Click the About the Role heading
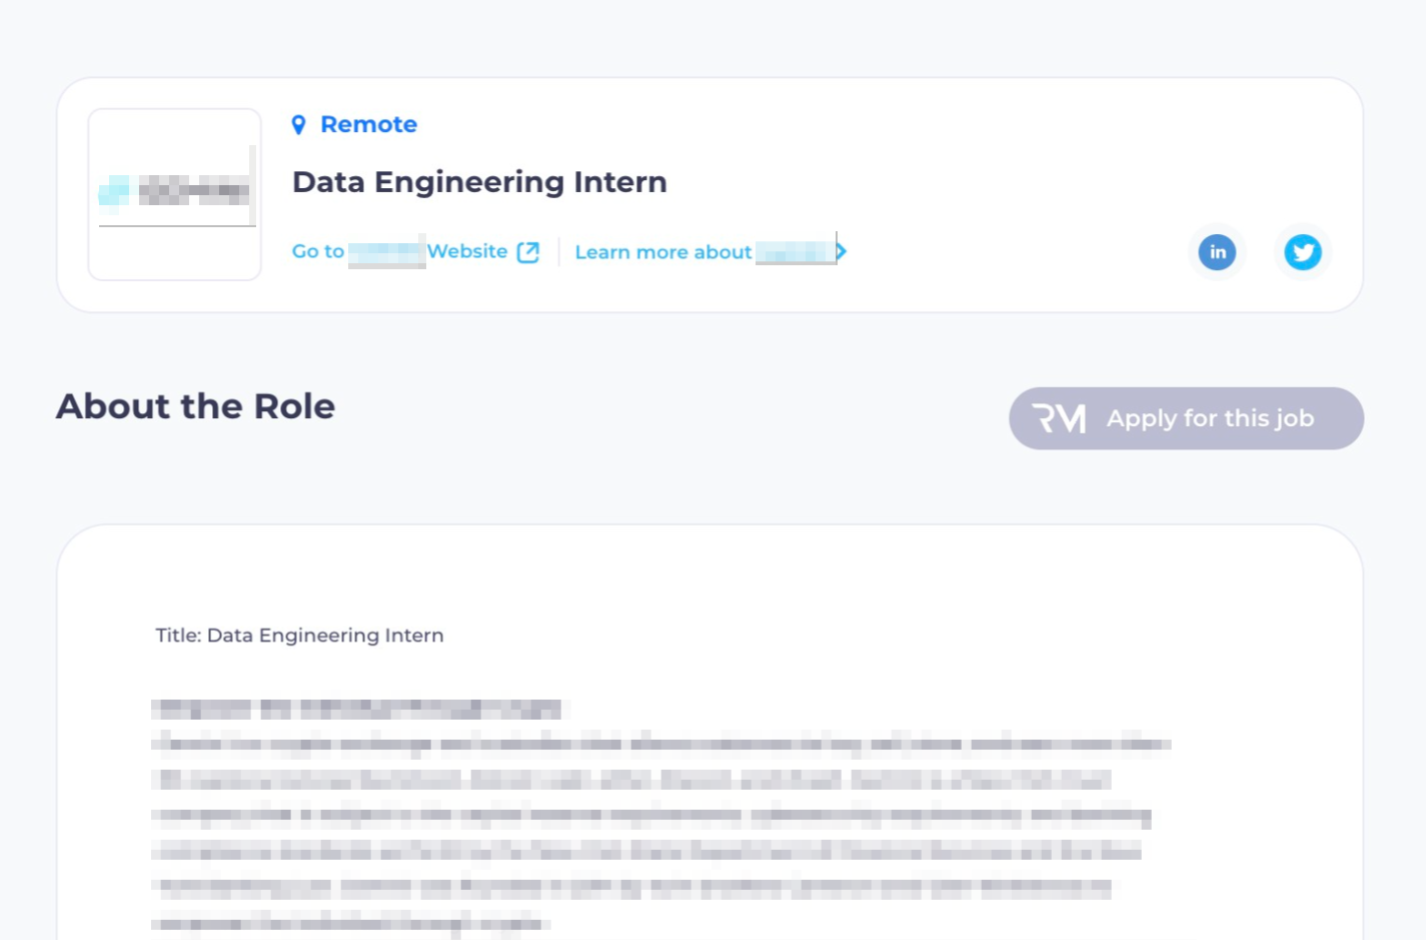 click(196, 406)
